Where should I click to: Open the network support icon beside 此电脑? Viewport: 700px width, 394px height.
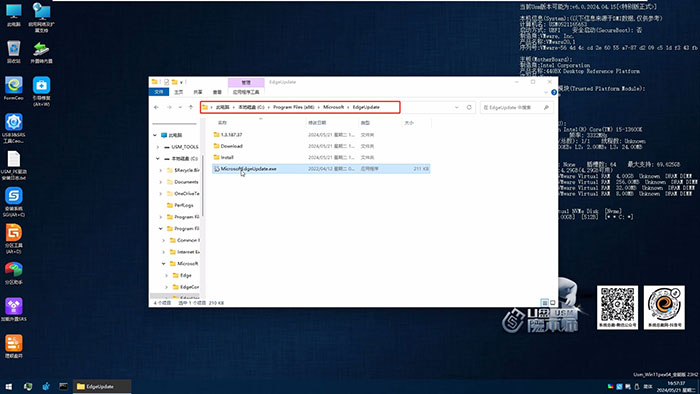coord(41,17)
